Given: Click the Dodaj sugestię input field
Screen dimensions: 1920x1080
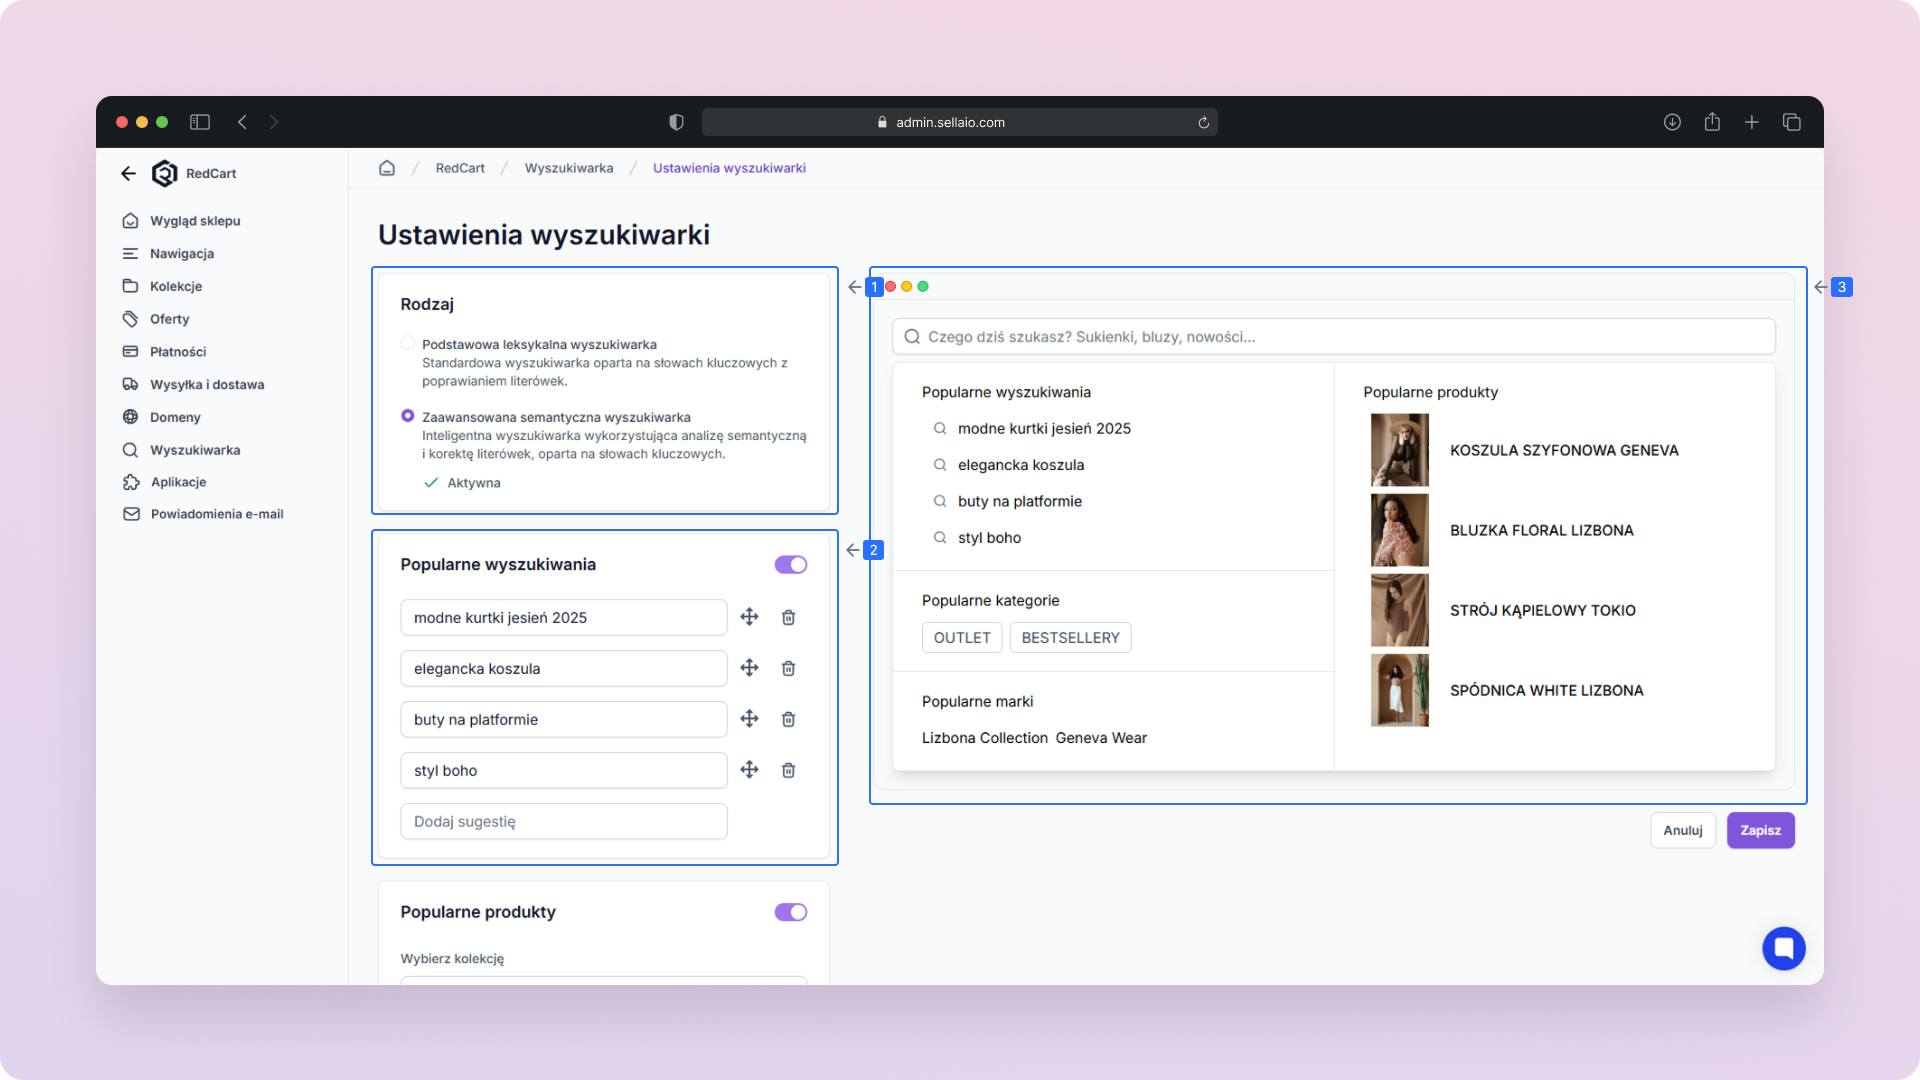Looking at the screenshot, I should click(x=564, y=822).
